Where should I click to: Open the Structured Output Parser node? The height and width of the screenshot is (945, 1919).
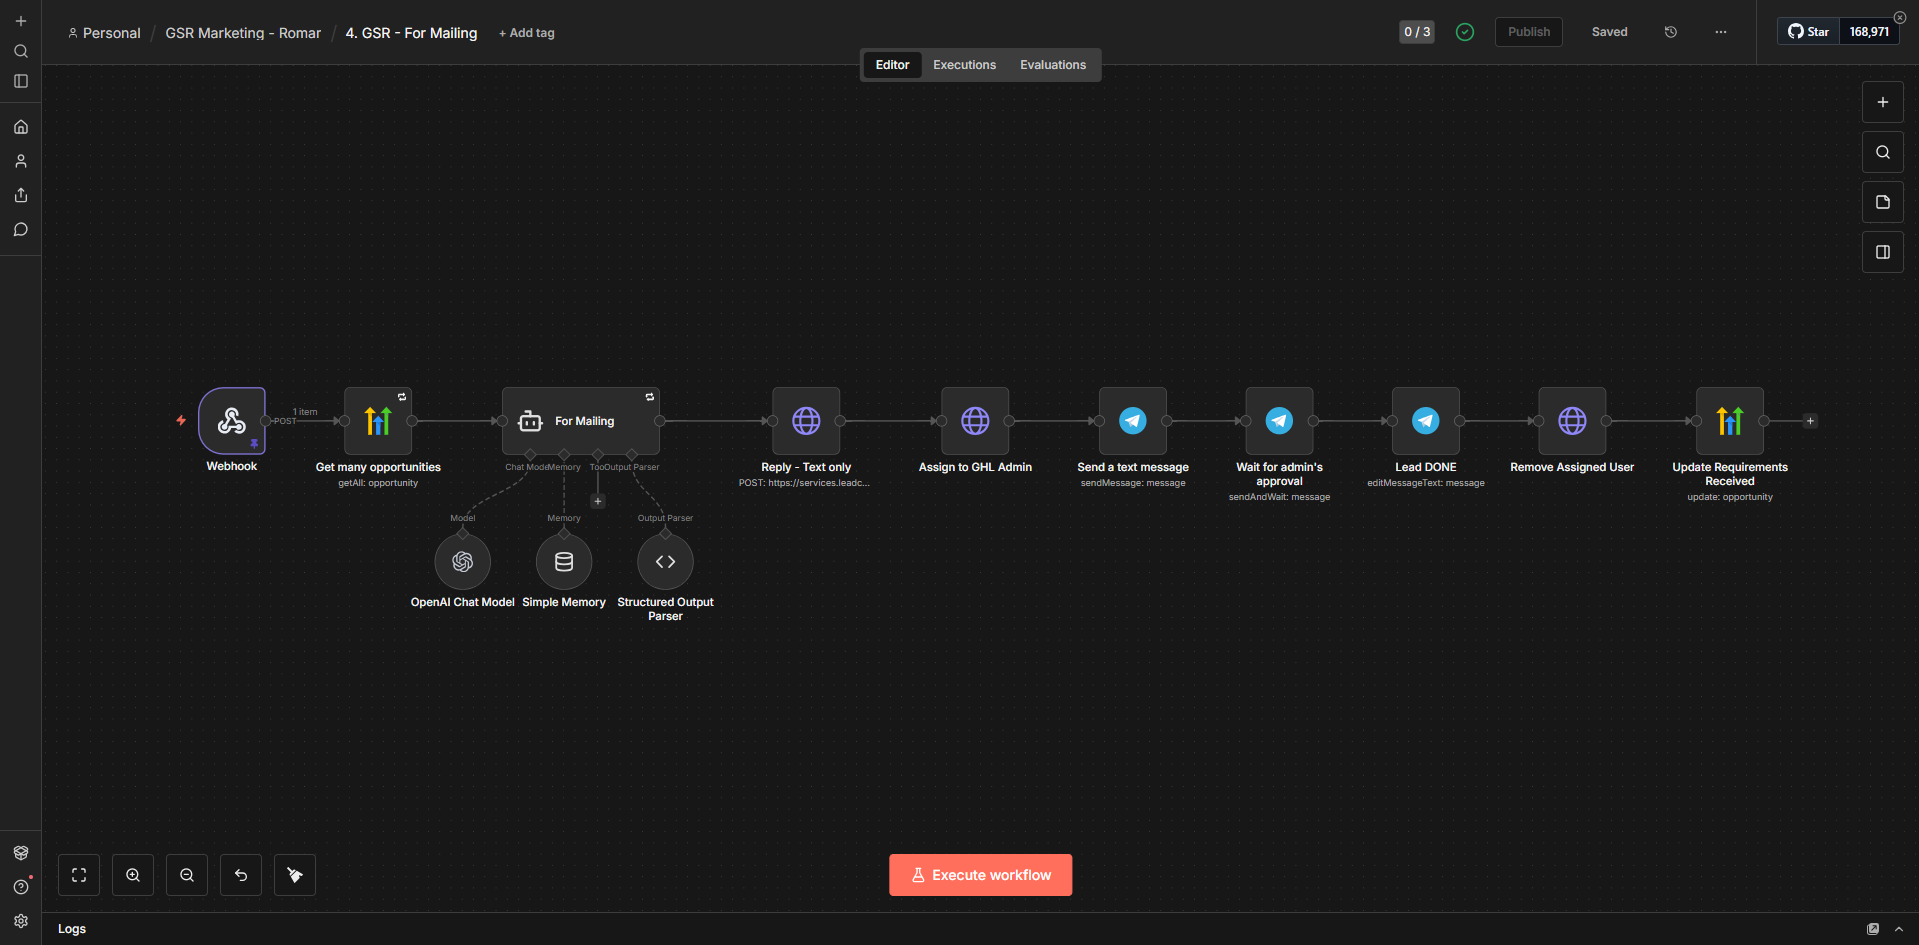[x=665, y=562]
